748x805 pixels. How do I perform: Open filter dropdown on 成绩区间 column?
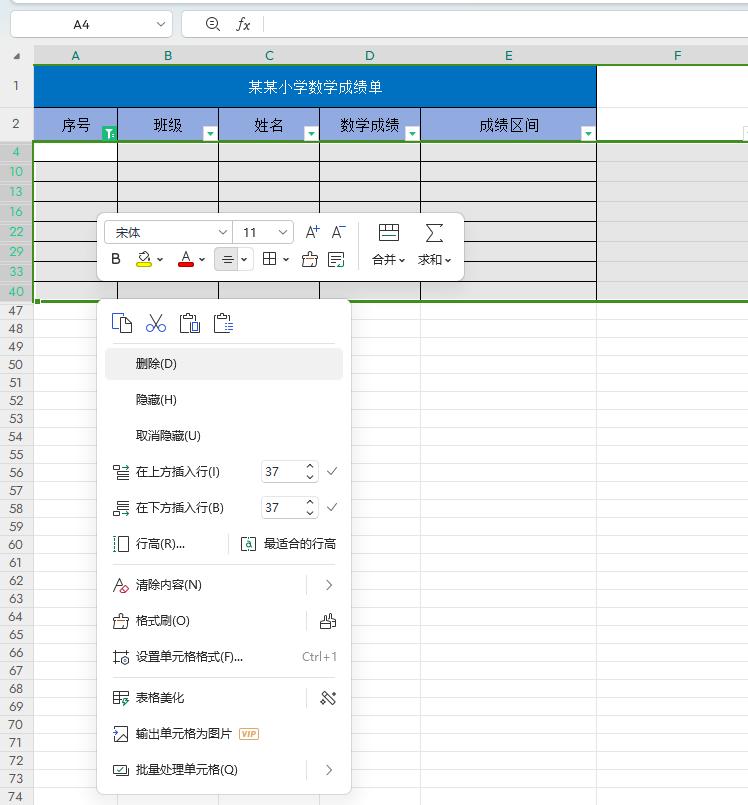(588, 133)
